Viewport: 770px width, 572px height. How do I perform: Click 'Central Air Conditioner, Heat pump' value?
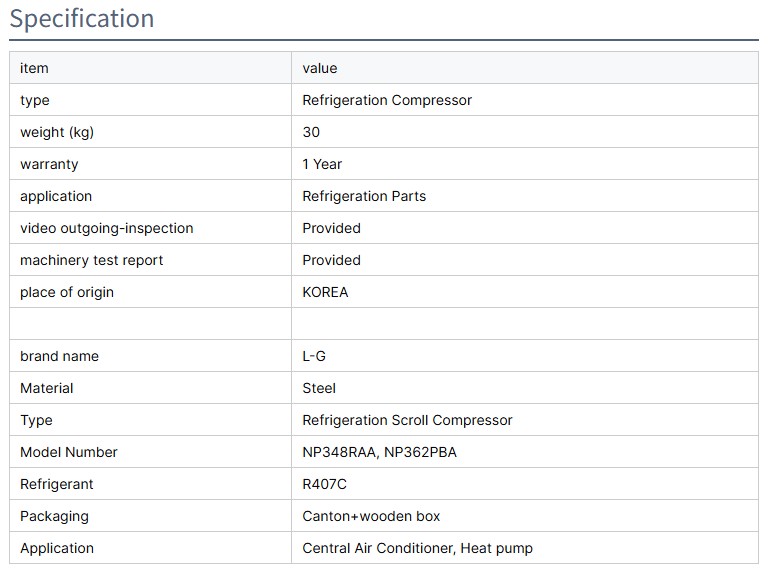pos(417,548)
